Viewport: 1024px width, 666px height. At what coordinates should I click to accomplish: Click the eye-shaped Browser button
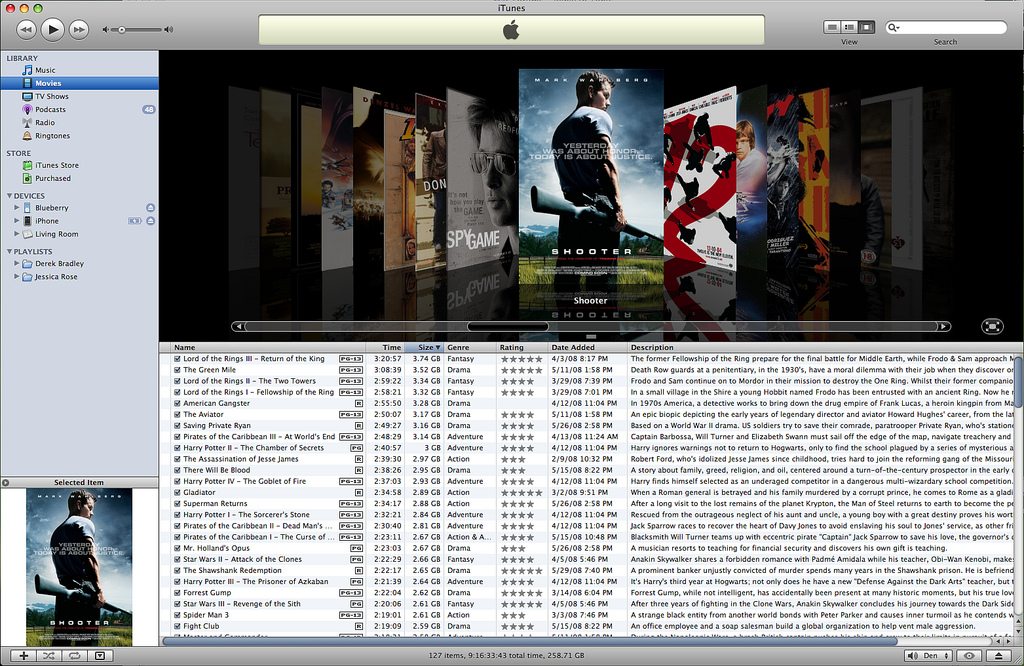pyautogui.click(x=969, y=656)
